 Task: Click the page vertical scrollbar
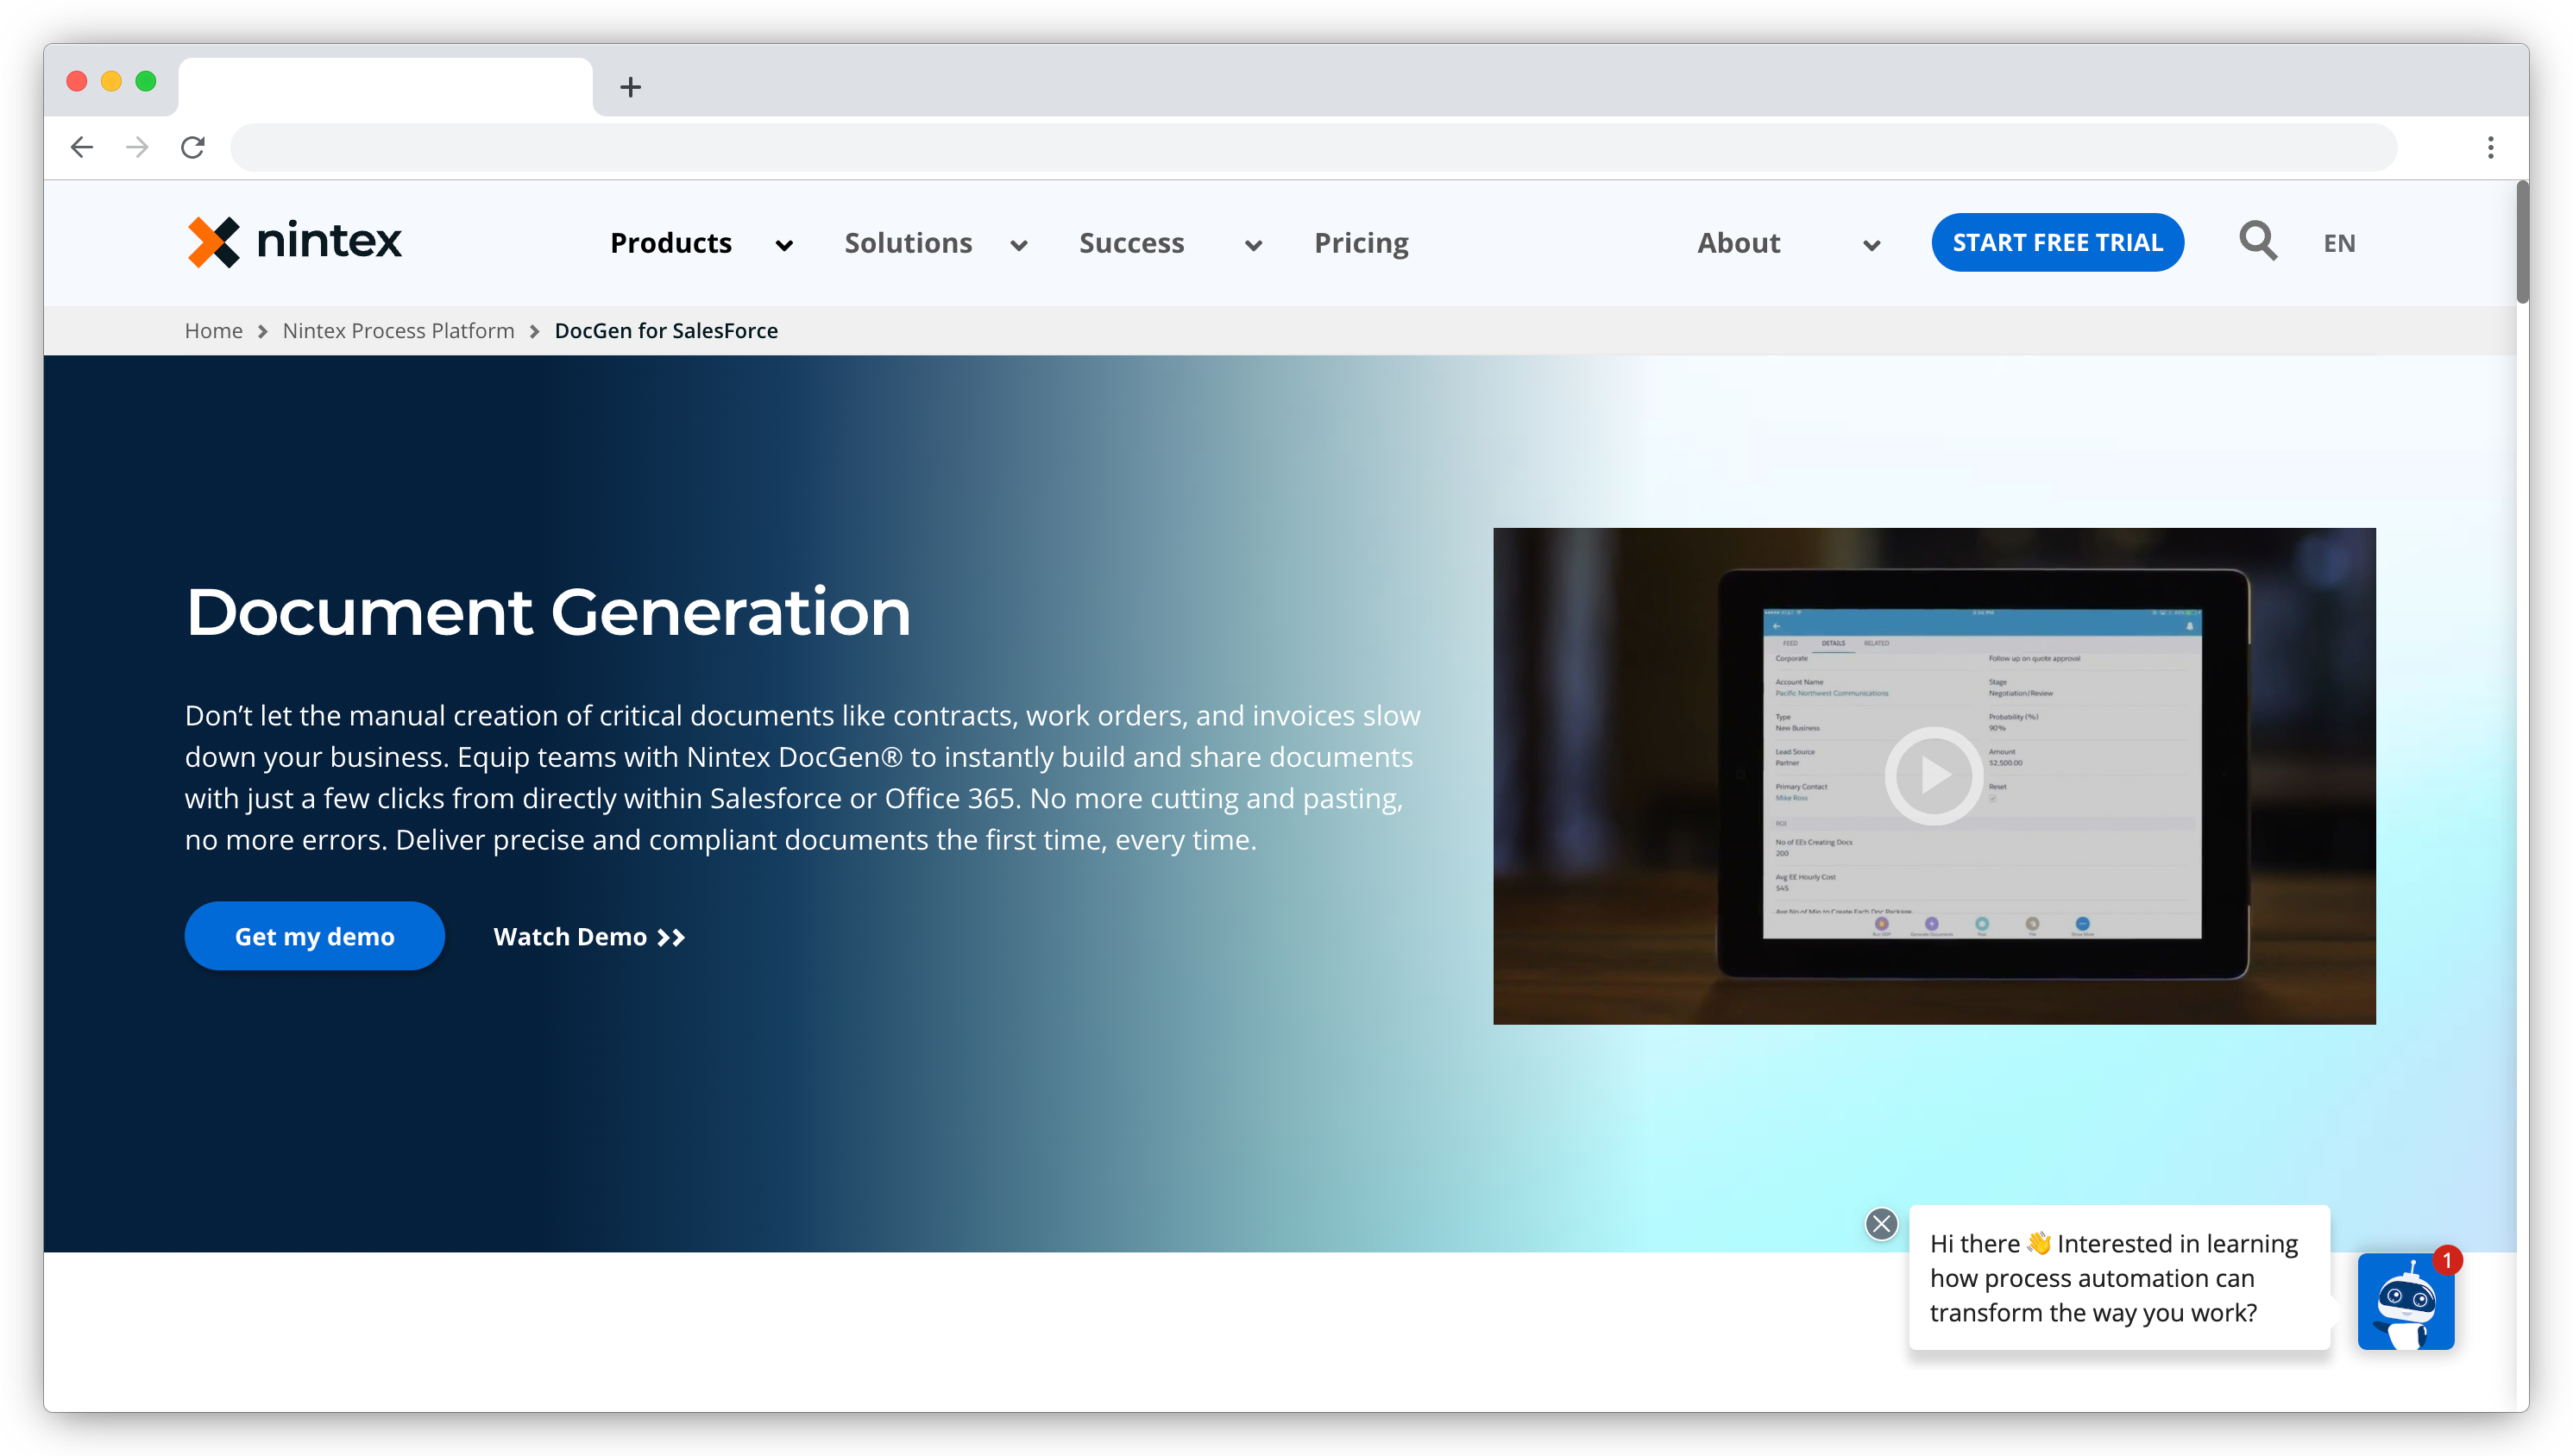2522,242
